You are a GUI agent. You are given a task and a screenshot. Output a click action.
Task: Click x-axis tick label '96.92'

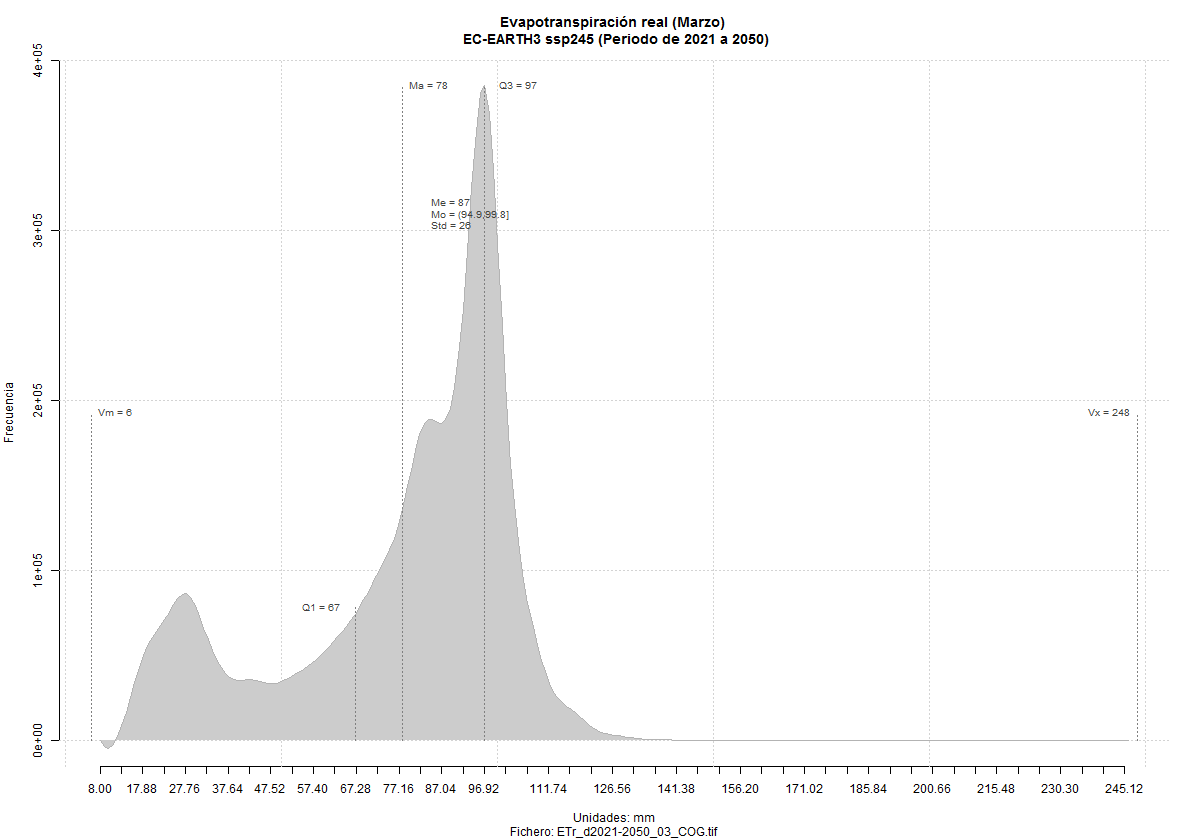483,789
